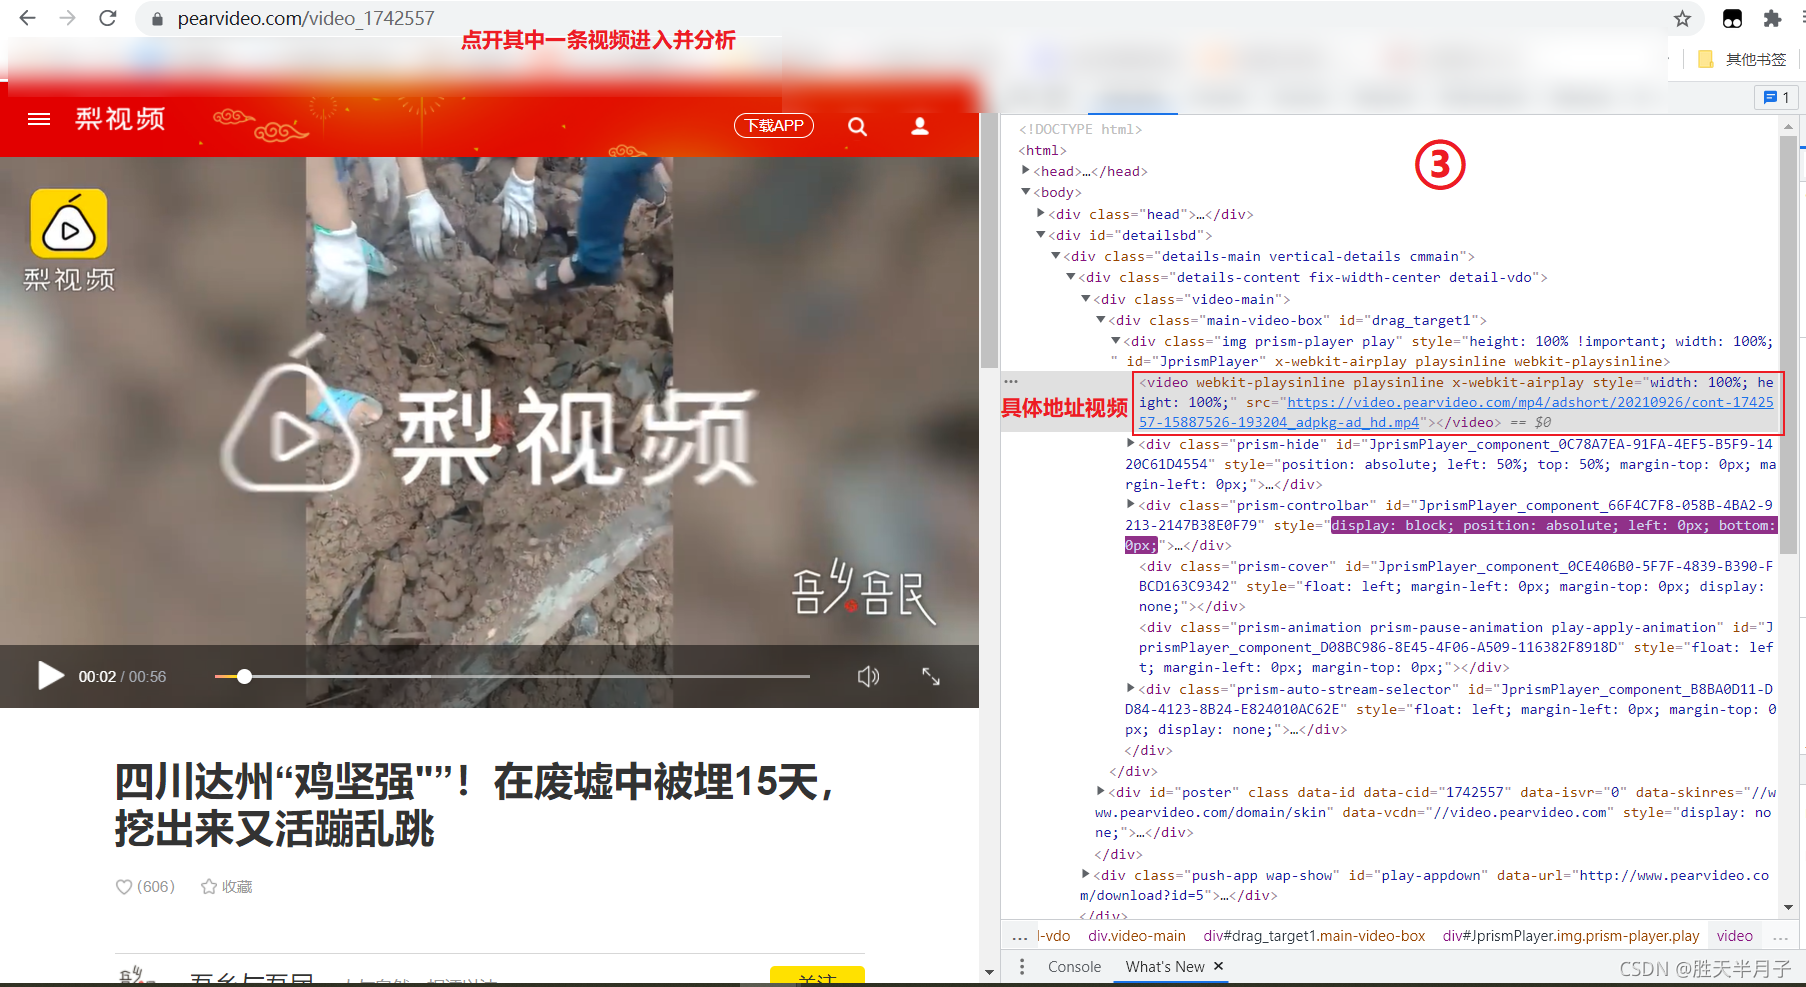Viewport: 1806px width, 987px height.
Task: Click the 梨视频 header logo
Action: 120,119
